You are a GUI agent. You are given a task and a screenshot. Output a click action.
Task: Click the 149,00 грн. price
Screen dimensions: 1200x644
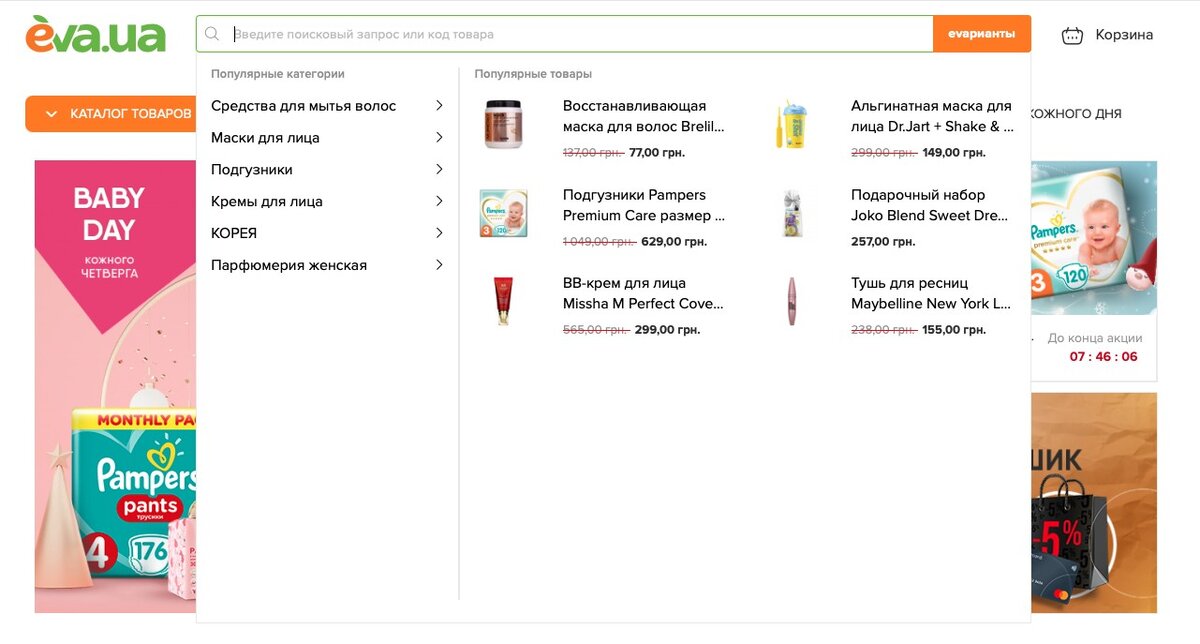[954, 153]
